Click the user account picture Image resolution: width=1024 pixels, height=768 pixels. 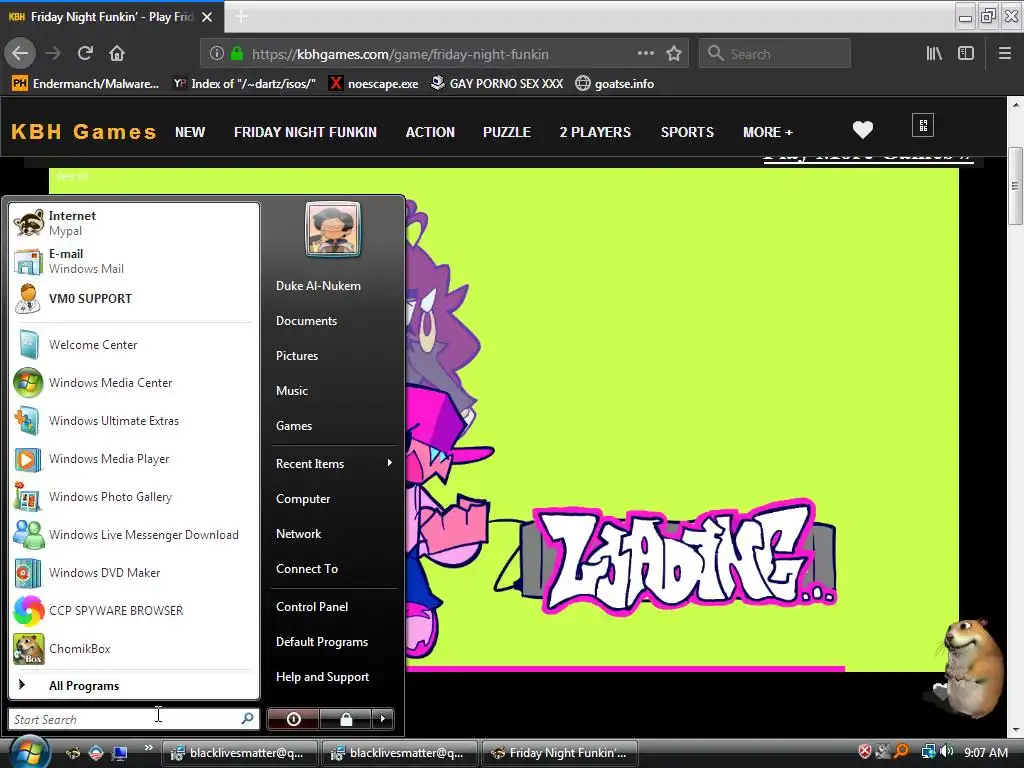[333, 229]
